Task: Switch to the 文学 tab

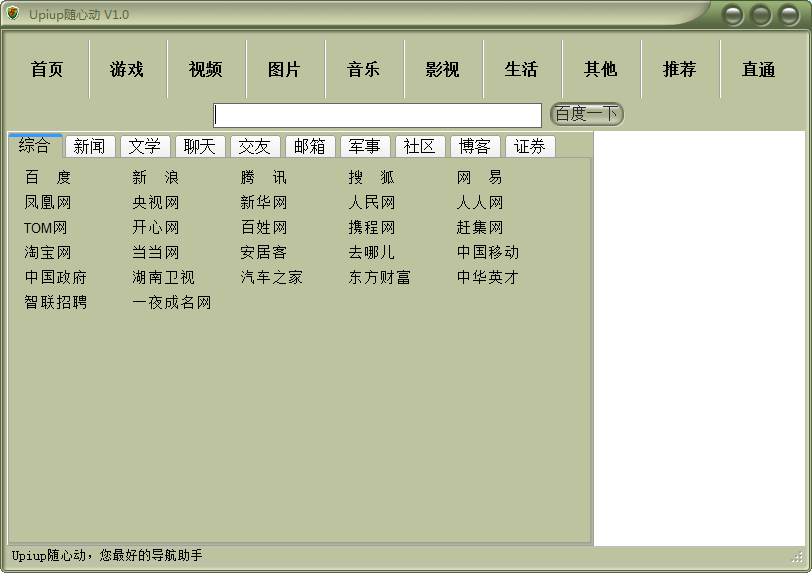Action: tap(144, 146)
